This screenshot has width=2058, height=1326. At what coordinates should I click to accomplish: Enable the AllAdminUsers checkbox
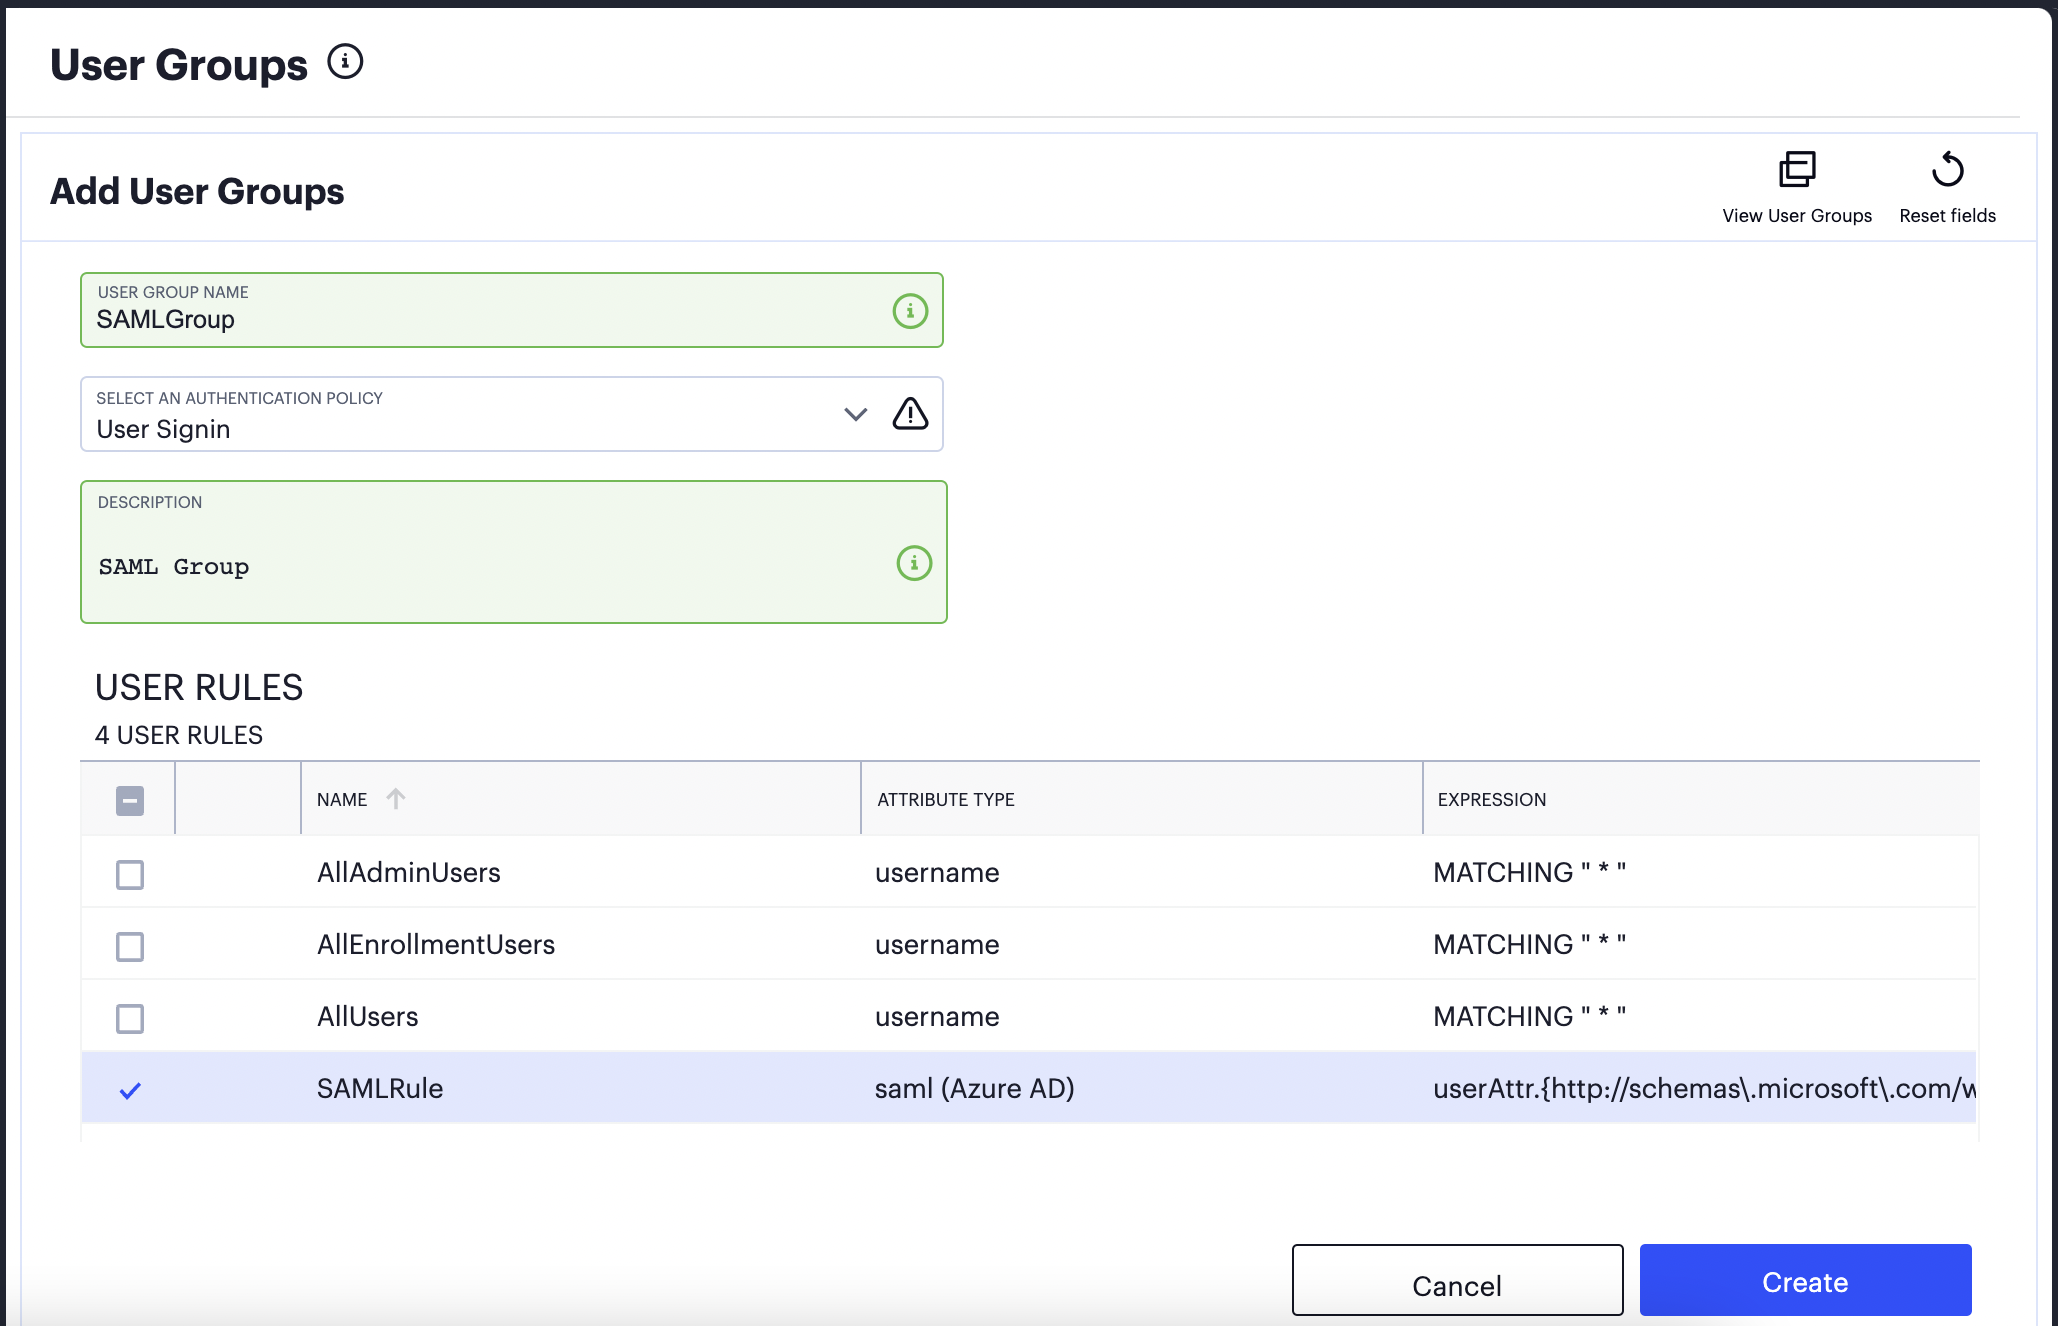(x=130, y=872)
